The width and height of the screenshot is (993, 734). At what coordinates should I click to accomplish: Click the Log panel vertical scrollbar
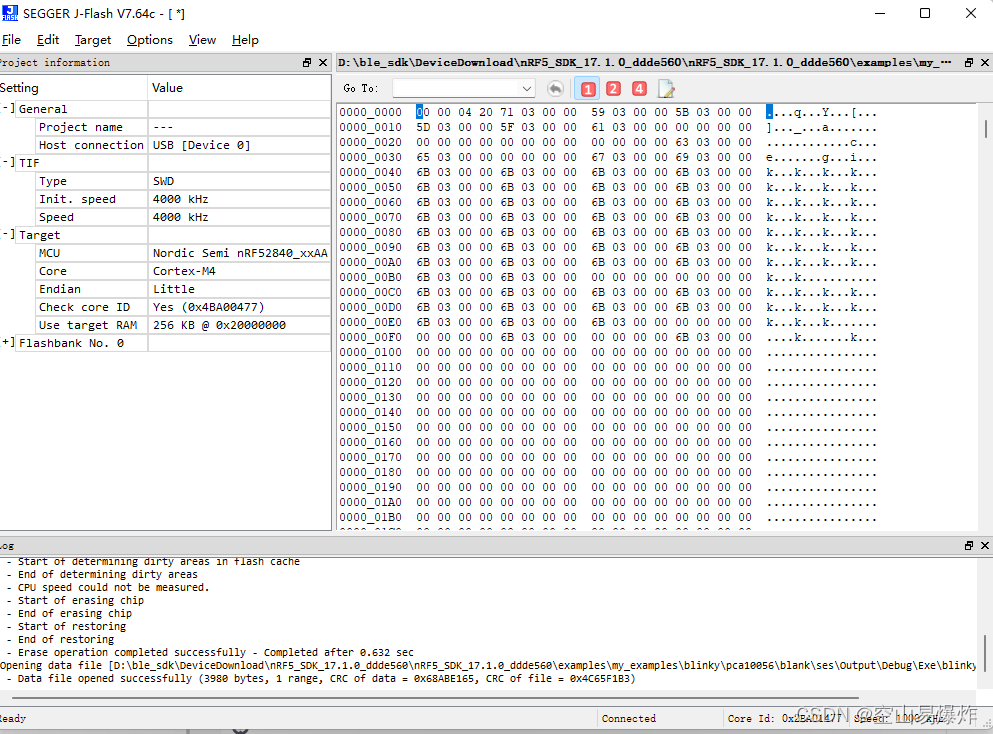click(x=985, y=655)
